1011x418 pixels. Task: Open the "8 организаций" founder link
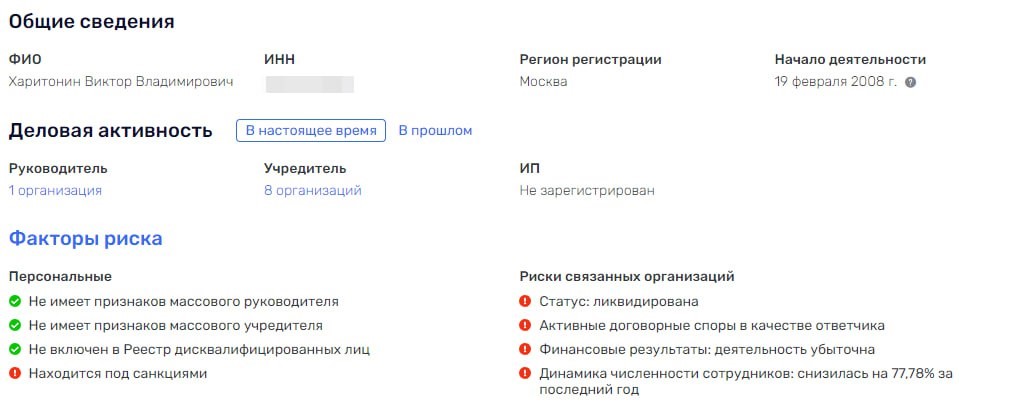[x=312, y=190]
